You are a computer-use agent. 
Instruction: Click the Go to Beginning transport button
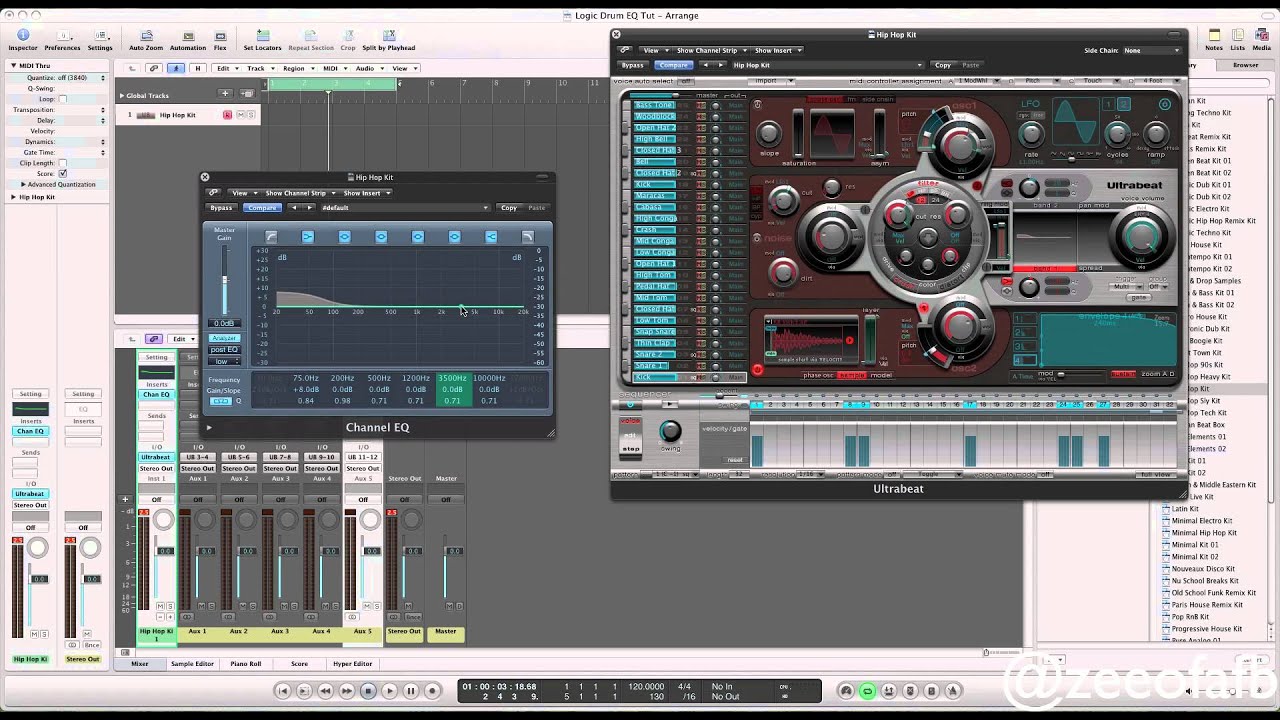[282, 690]
